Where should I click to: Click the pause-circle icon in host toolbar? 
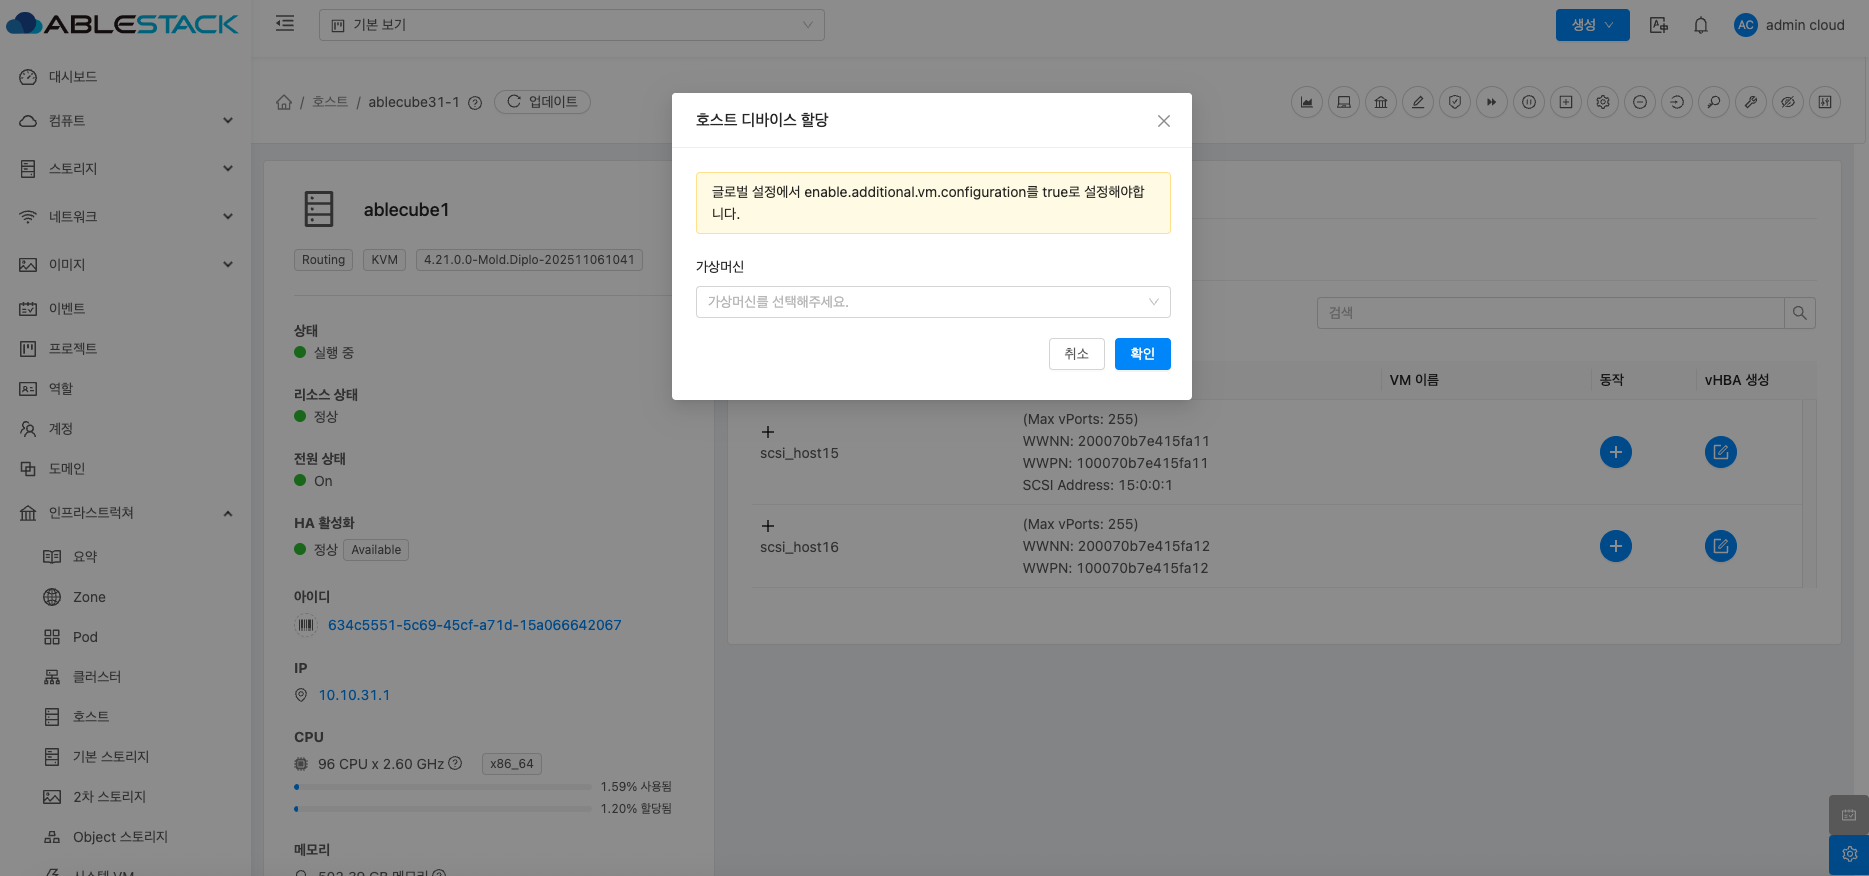pos(1529,102)
